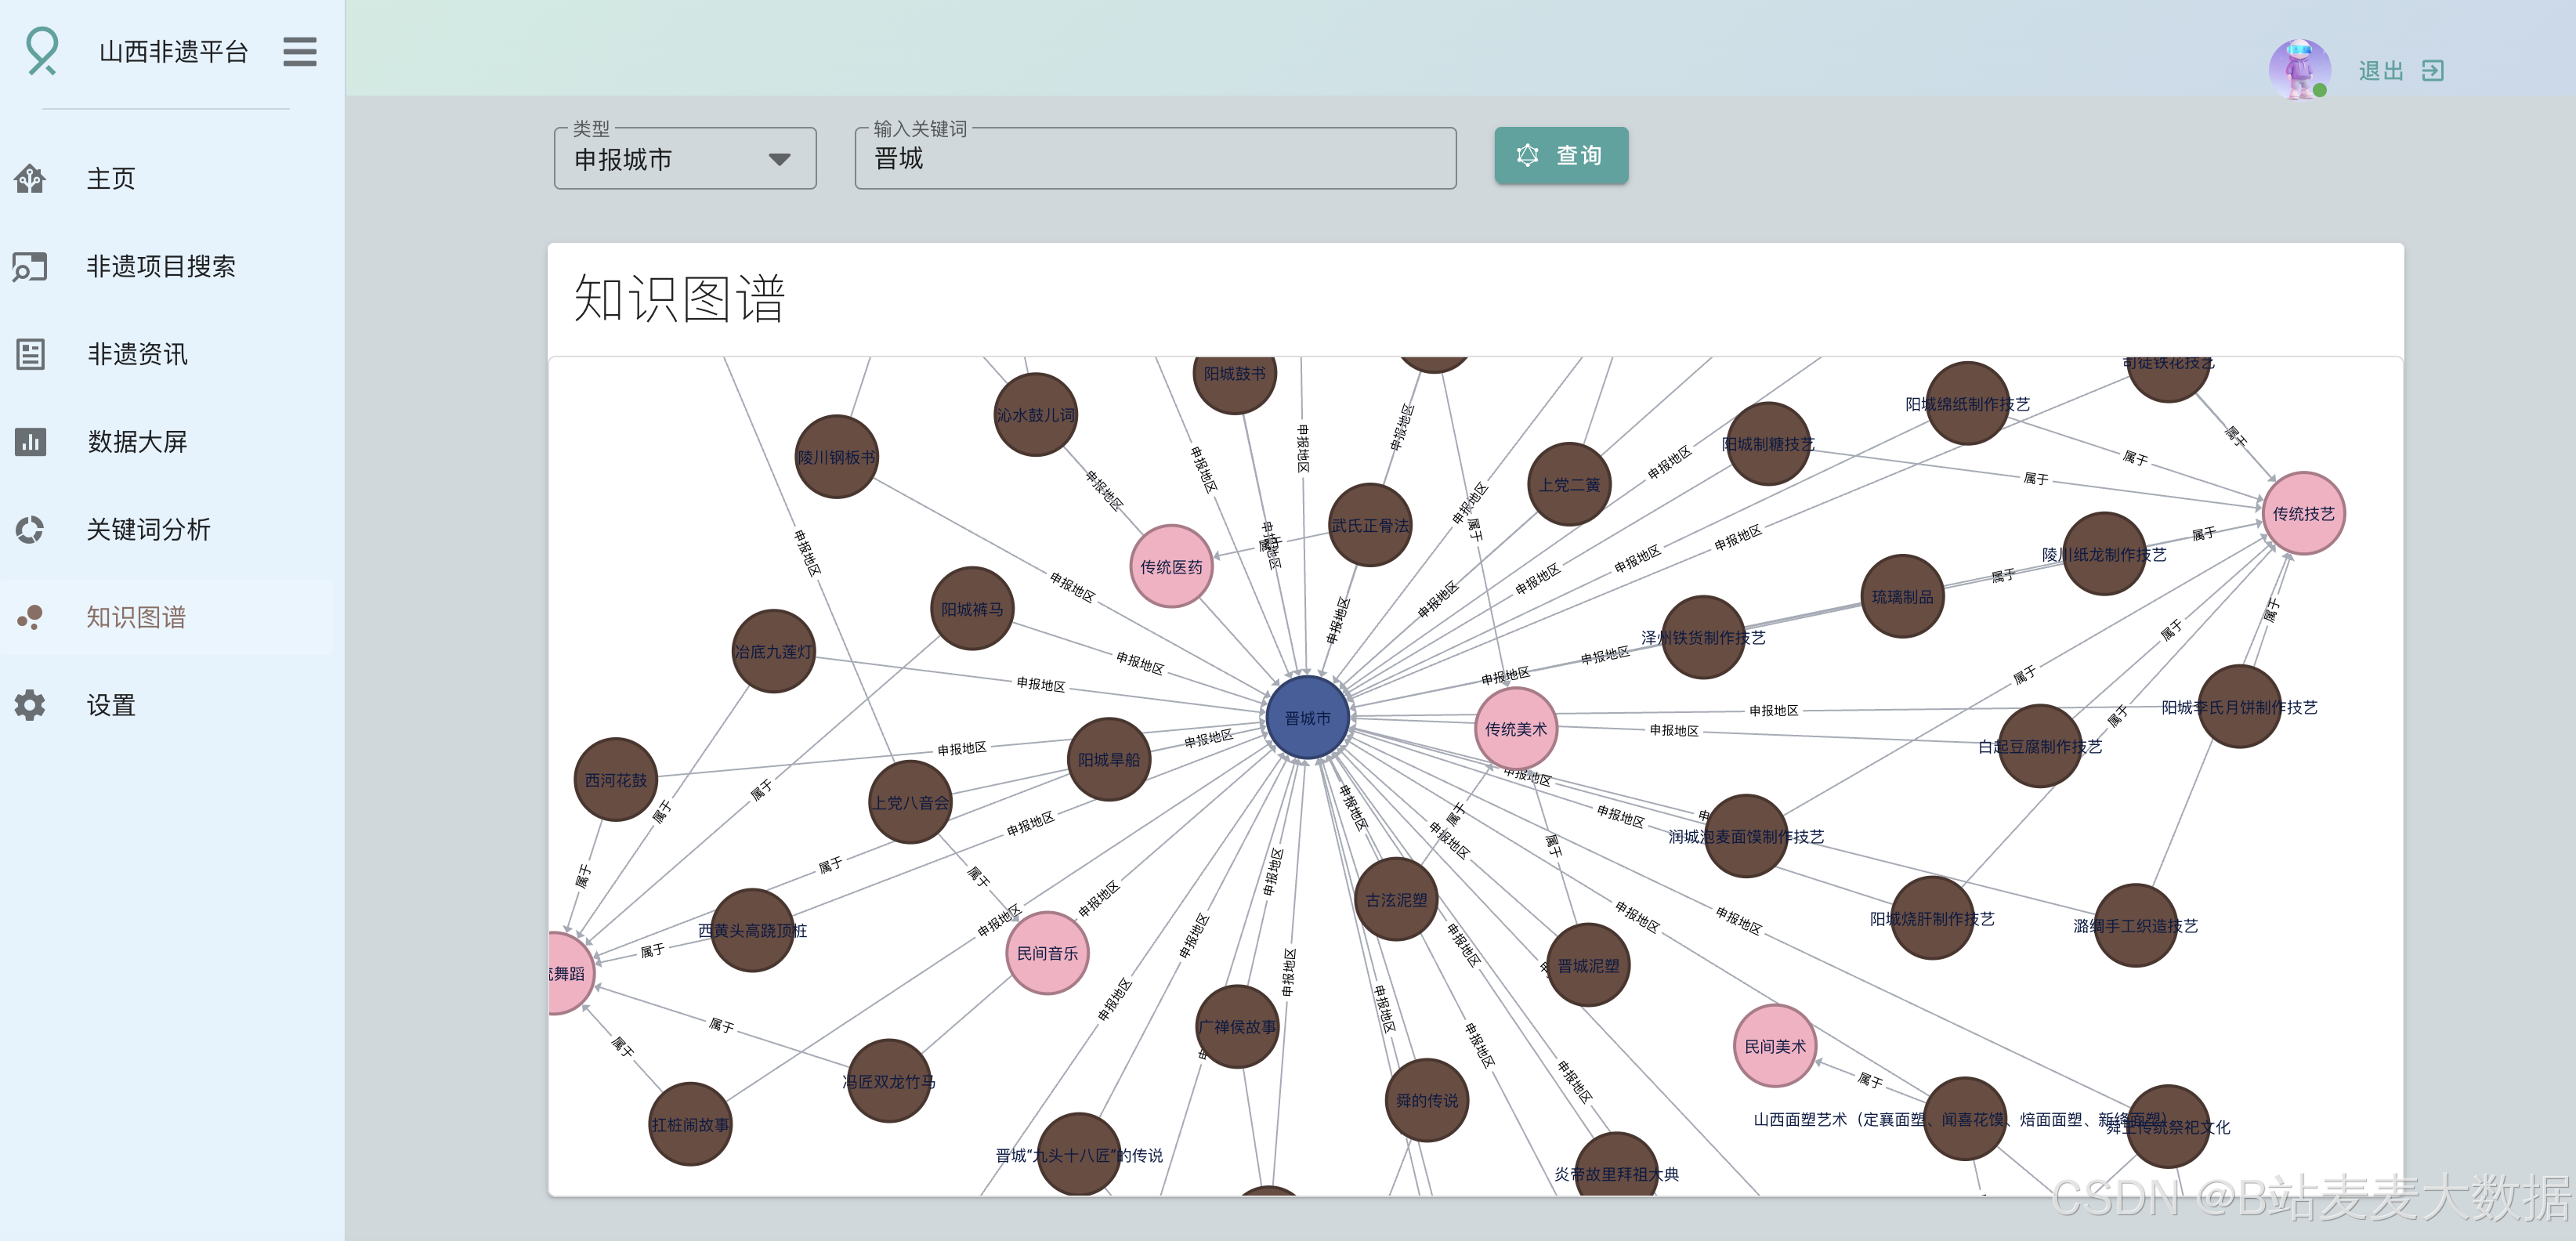Select the 阳城裤马 node
The image size is (2576, 1241).
pos(972,609)
